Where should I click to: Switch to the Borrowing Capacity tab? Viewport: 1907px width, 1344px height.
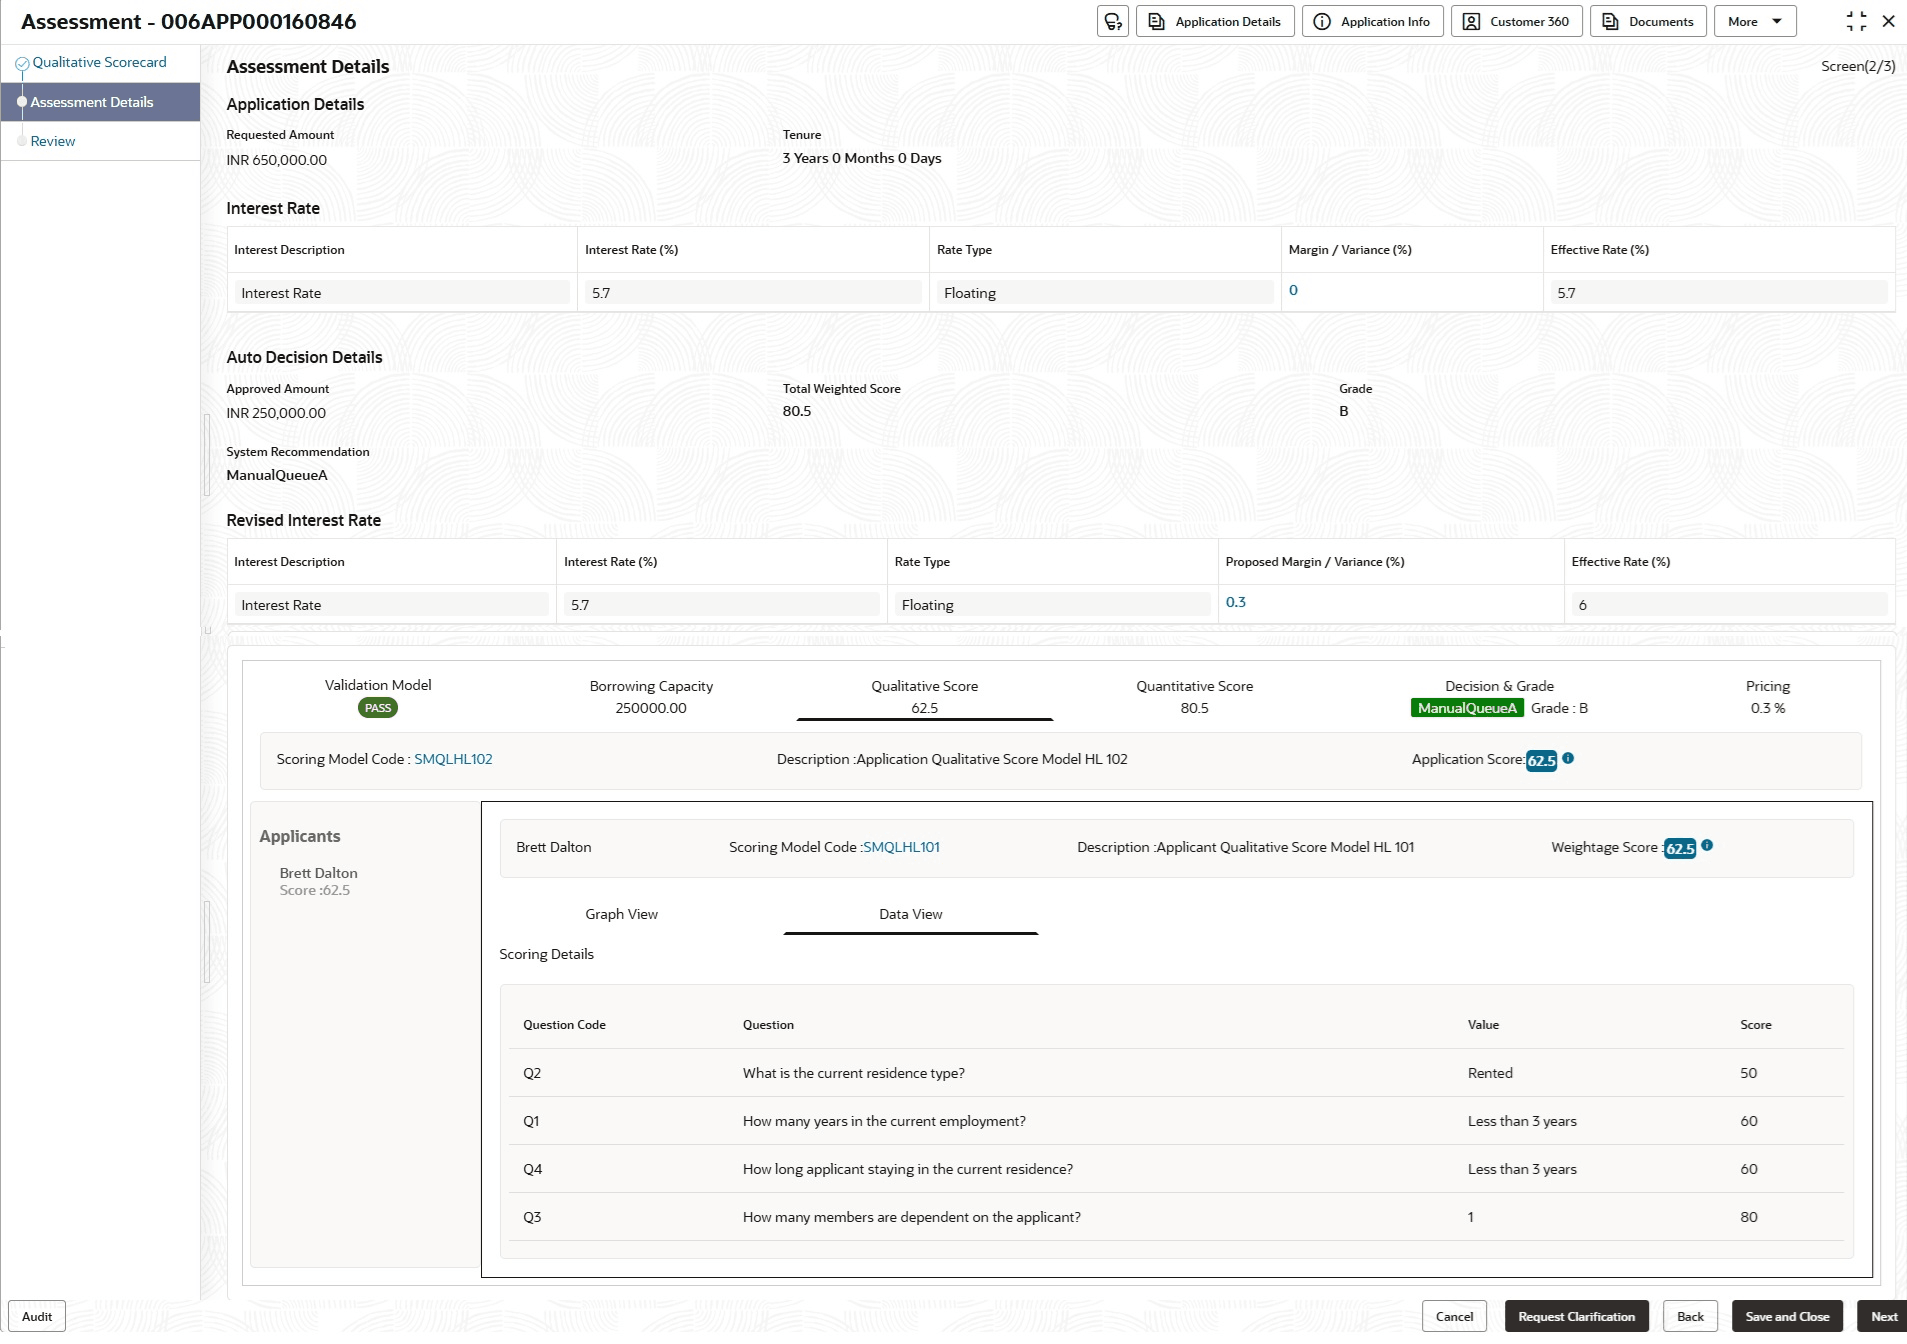pyautogui.click(x=651, y=696)
